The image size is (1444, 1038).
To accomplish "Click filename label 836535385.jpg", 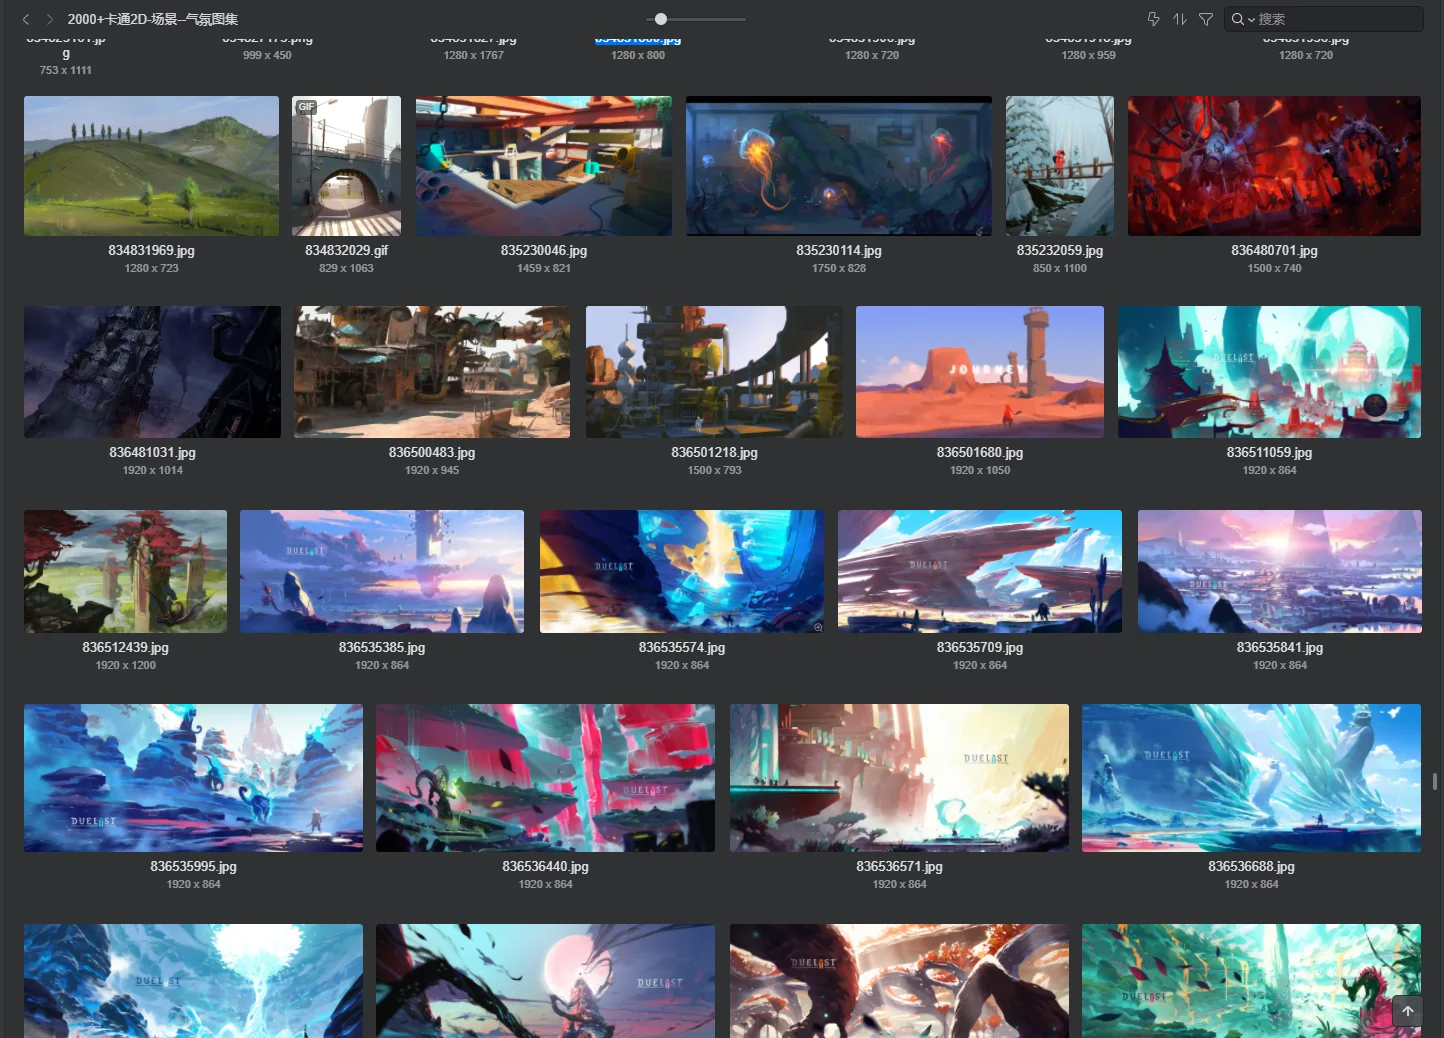I will click(382, 648).
